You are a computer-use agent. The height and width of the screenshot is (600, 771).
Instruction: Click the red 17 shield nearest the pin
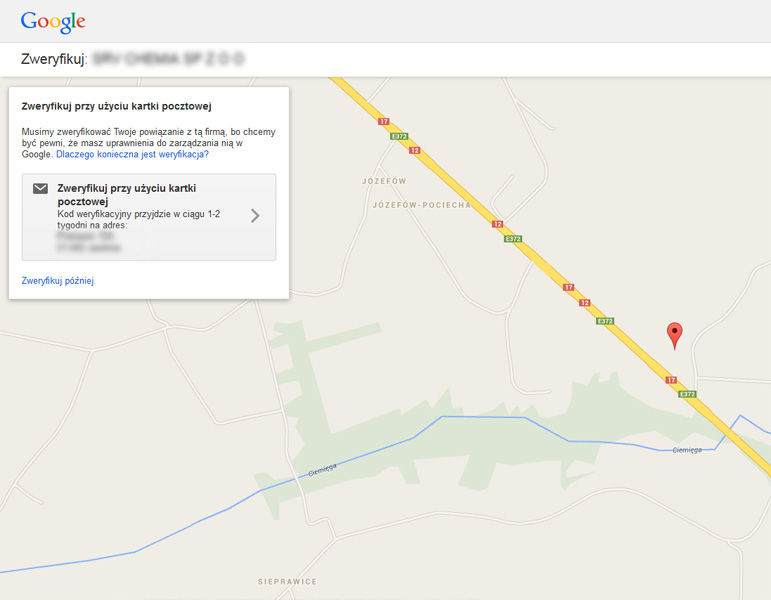[671, 380]
